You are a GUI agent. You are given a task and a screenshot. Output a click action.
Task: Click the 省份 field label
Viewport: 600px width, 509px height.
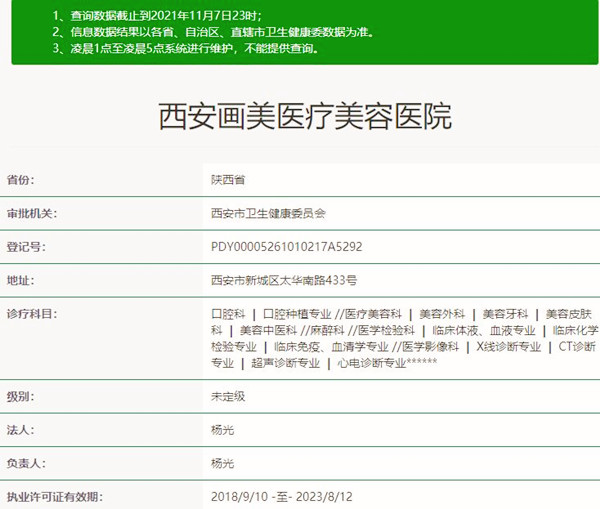(20, 180)
